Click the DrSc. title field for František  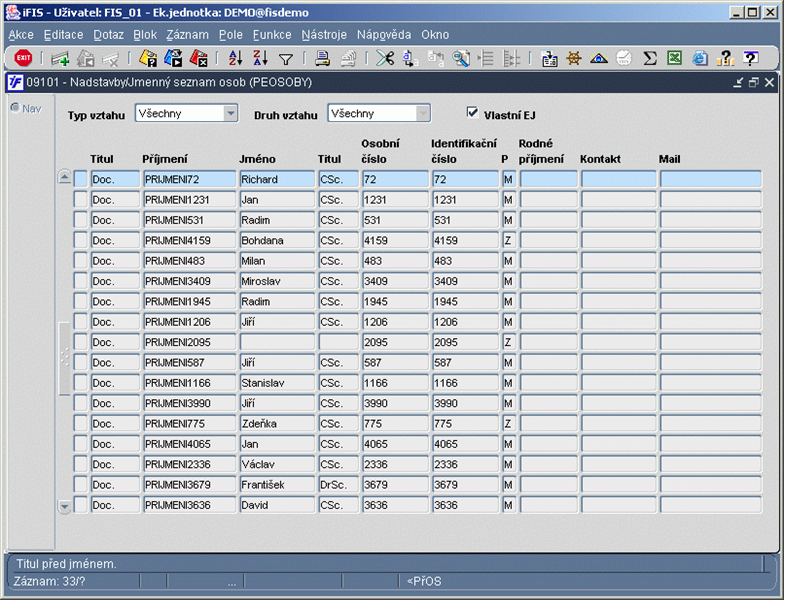(x=338, y=485)
